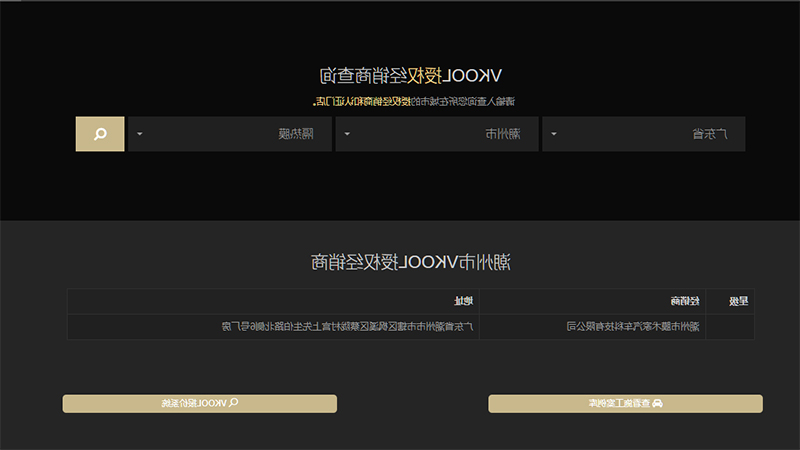Click the gold magnifier search button
The width and height of the screenshot is (800, 450).
tap(100, 134)
